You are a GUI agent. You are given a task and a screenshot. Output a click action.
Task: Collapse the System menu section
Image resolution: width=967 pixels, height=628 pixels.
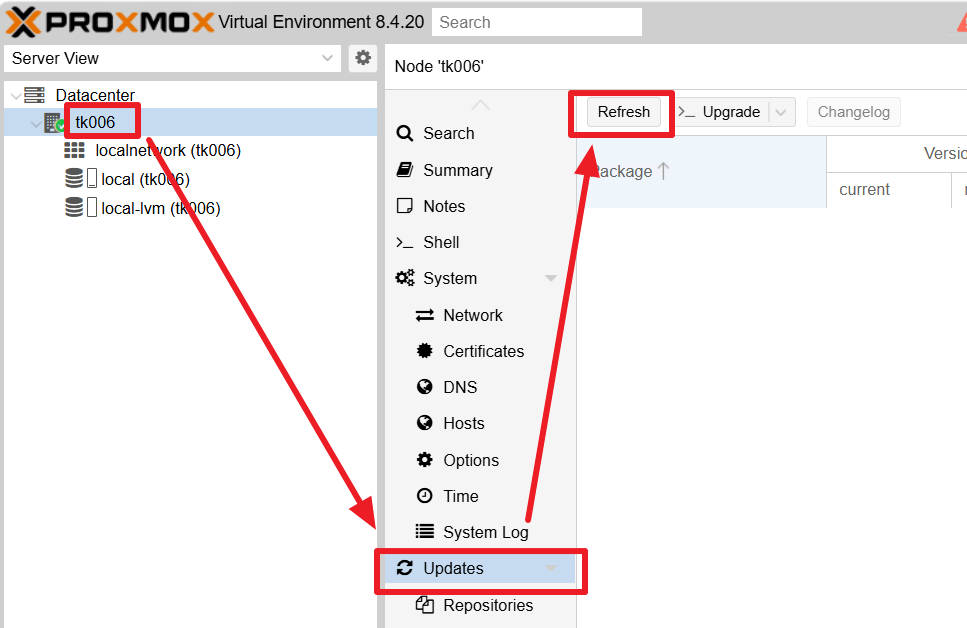551,278
